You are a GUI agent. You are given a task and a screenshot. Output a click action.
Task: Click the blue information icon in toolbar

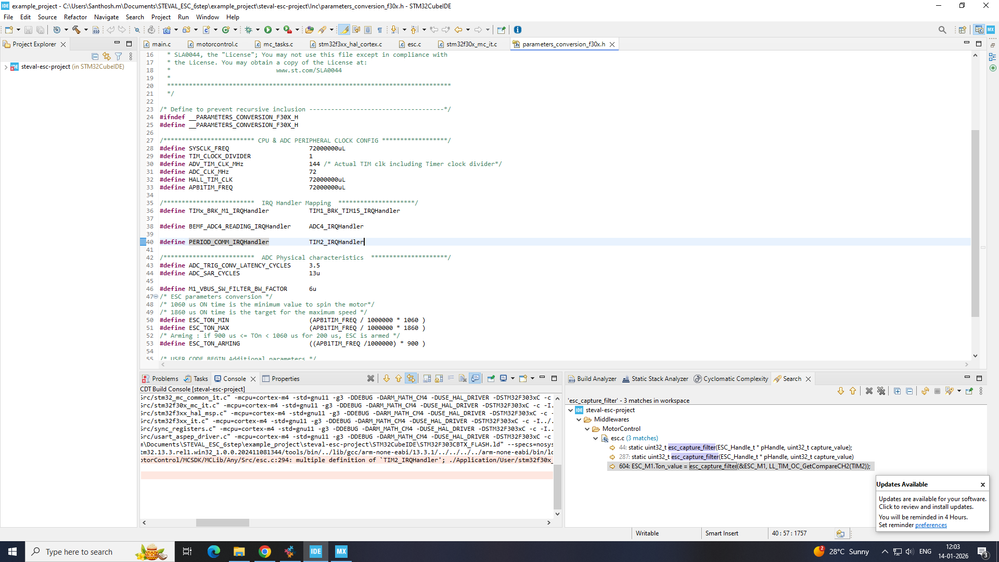(x=517, y=30)
